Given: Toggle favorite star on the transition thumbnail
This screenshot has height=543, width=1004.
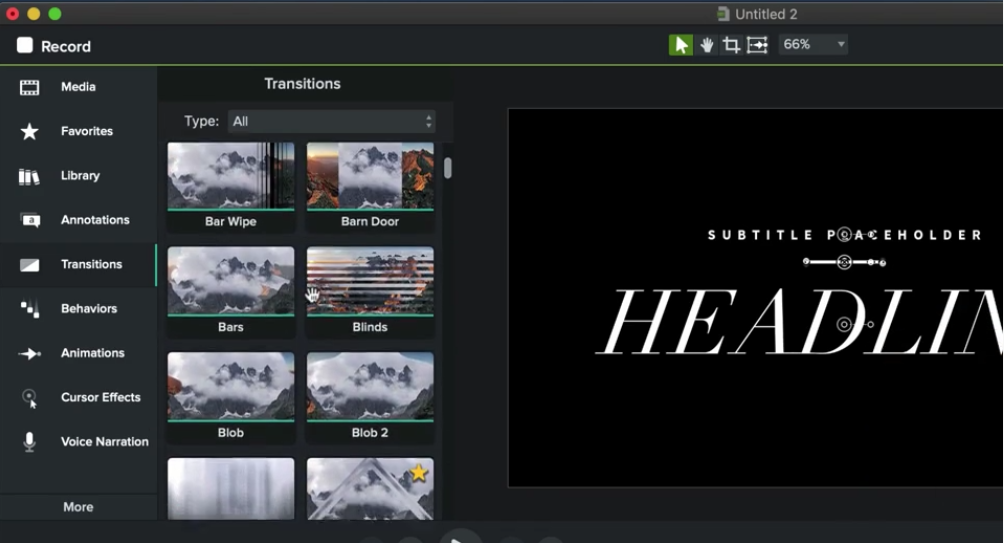Looking at the screenshot, I should pos(418,473).
